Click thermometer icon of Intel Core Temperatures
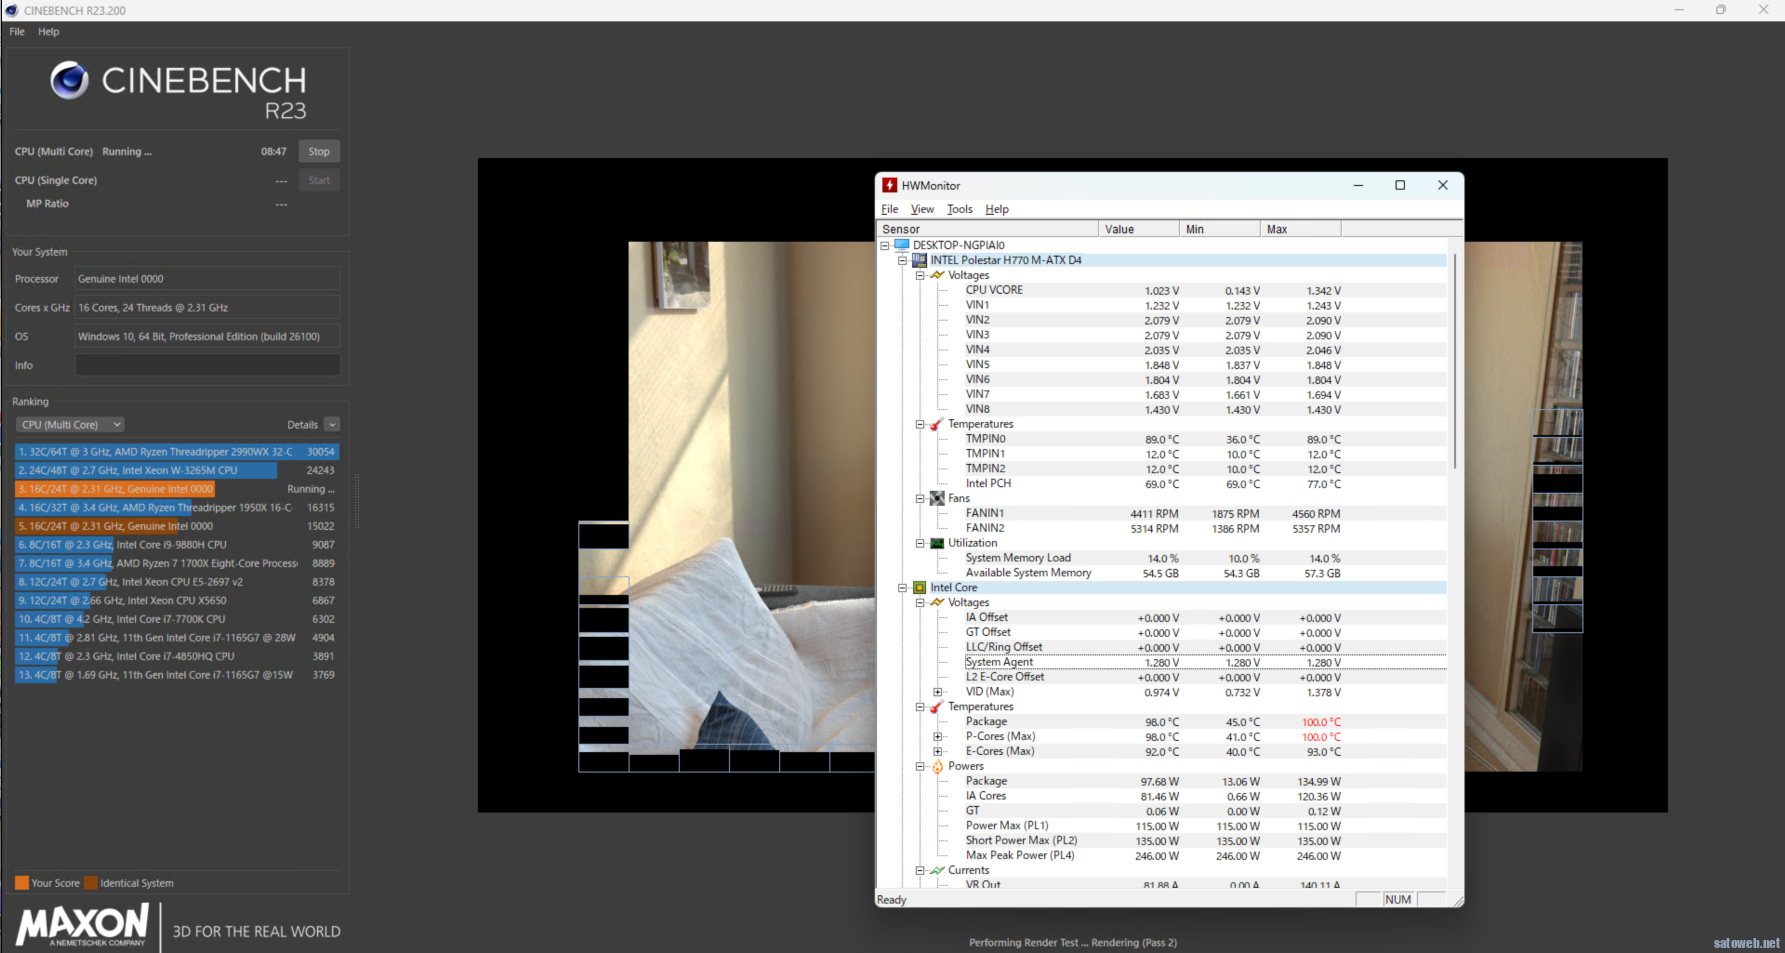The height and width of the screenshot is (953, 1785). coord(937,707)
